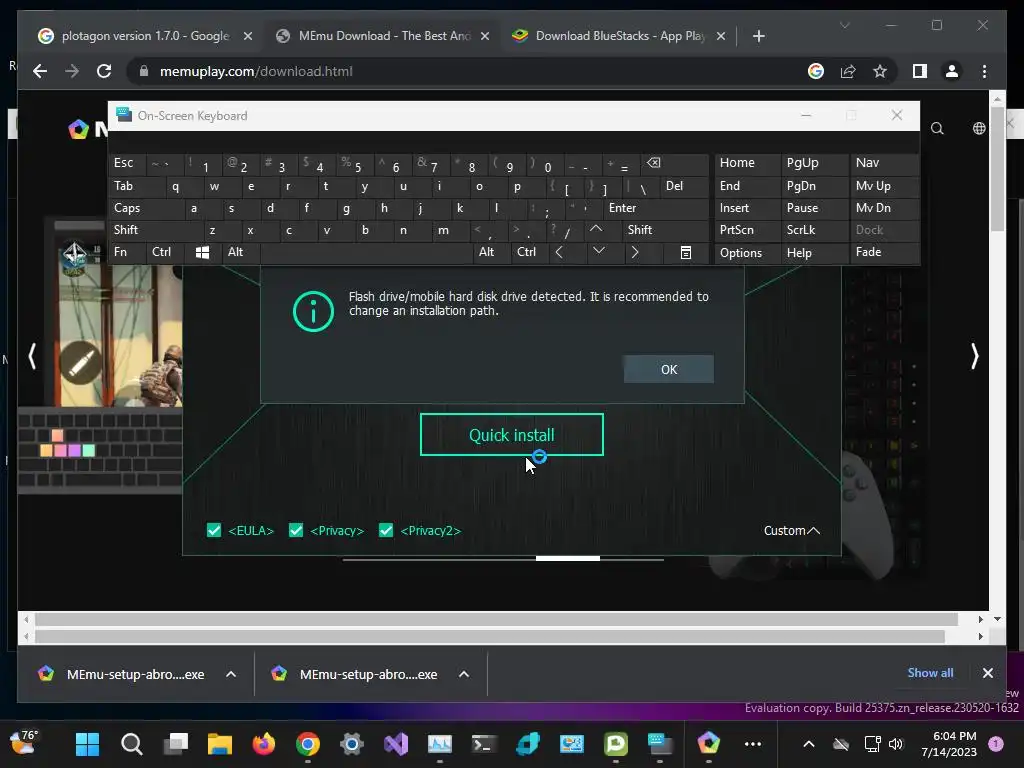Open Terminal from taskbar
This screenshot has height=768, width=1024.
(x=484, y=743)
